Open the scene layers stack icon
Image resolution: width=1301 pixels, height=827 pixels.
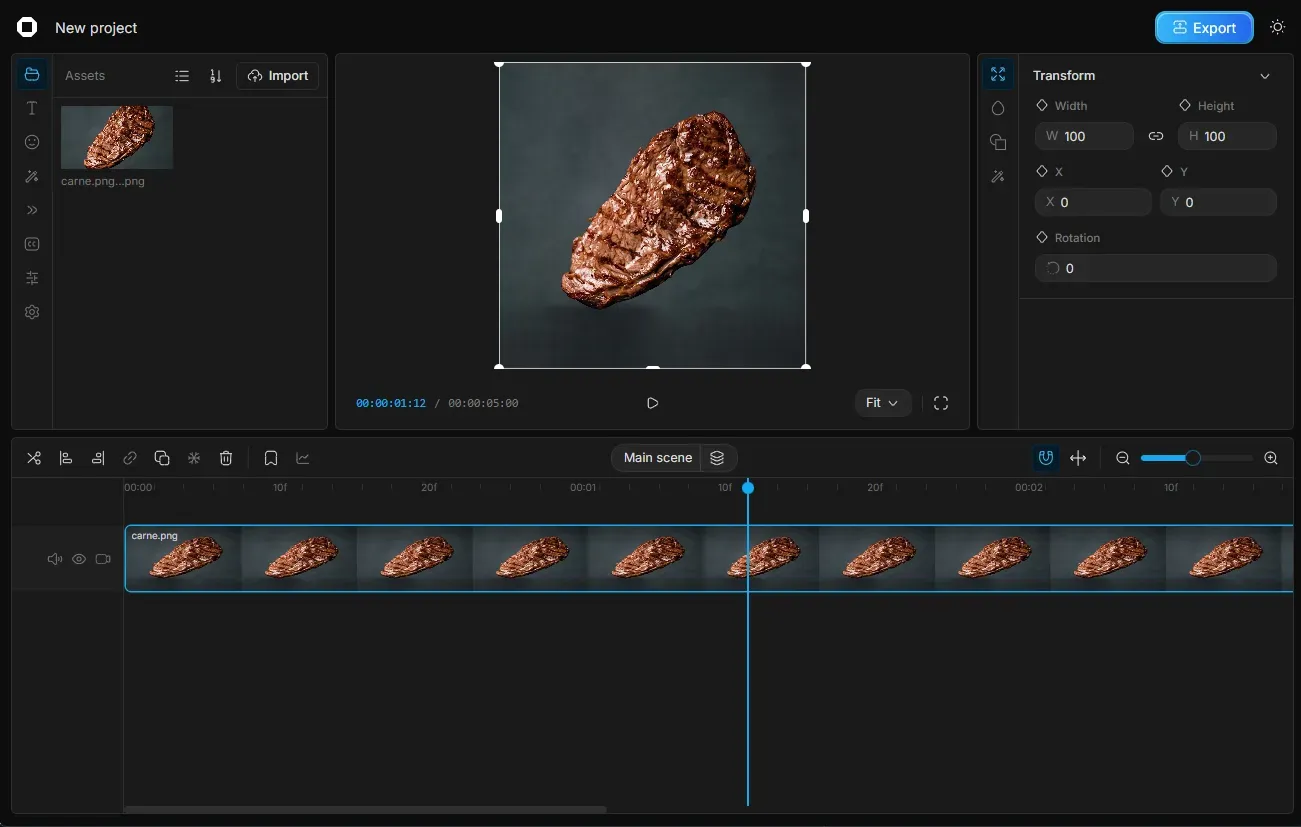tap(717, 458)
